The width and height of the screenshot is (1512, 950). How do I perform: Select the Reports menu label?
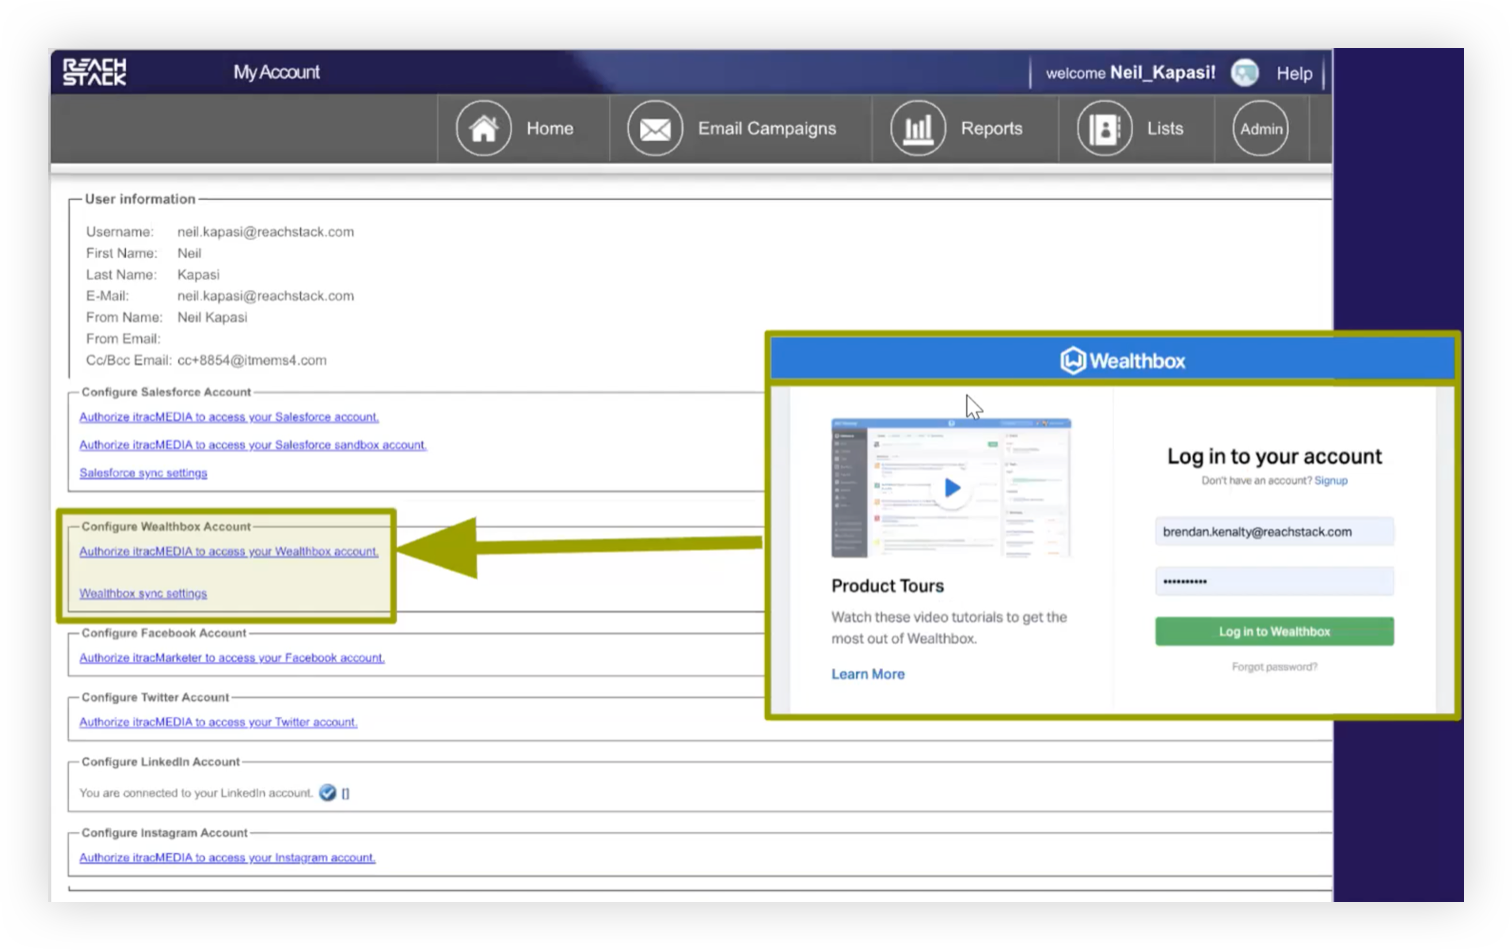point(991,128)
